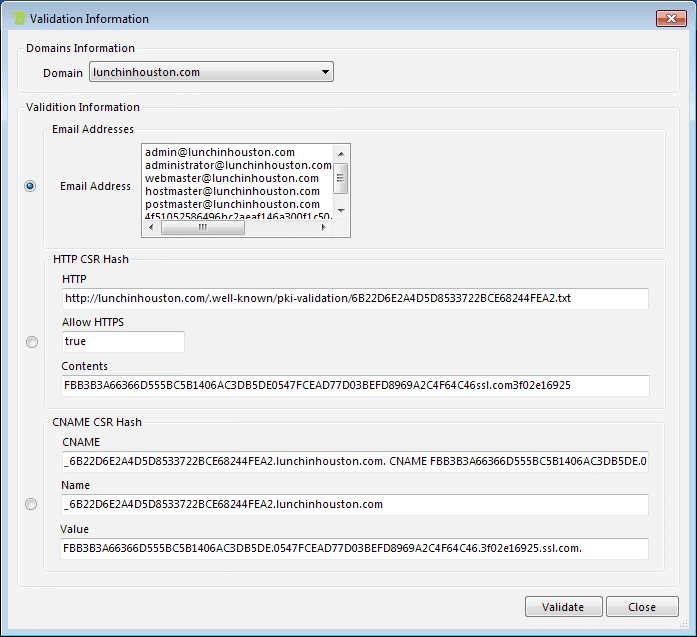Viewport: 697px width, 637px height.
Task: Click the Close button at bottom
Action: tap(642, 607)
